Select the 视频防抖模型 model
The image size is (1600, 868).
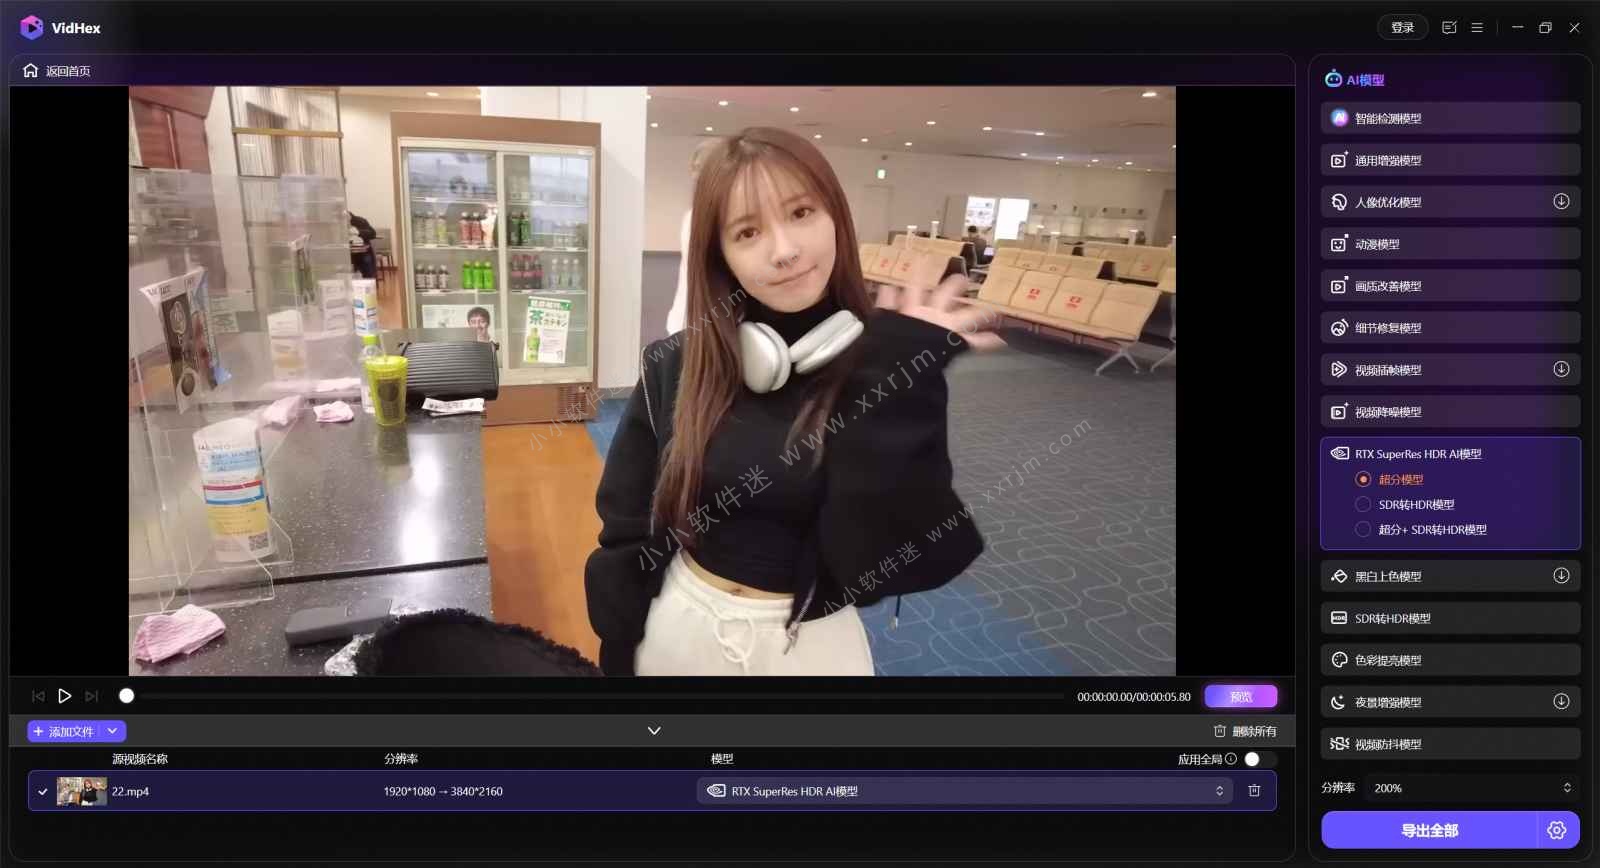(x=1450, y=744)
